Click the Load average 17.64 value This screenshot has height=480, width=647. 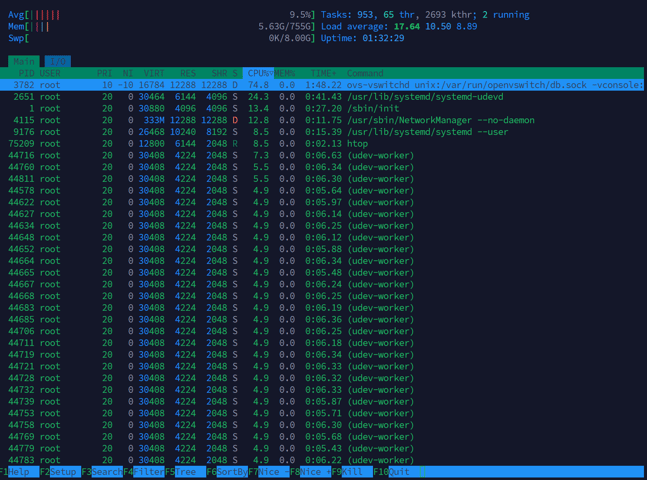coord(406,26)
